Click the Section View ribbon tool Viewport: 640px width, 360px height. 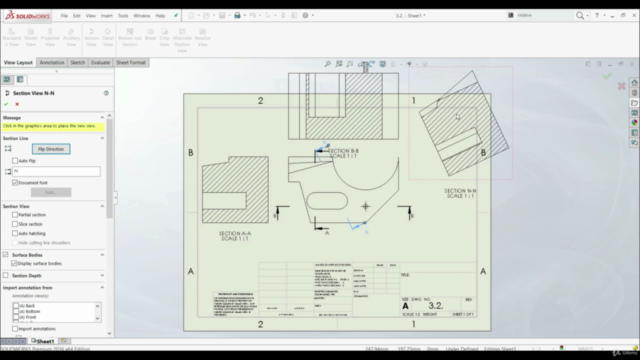pyautogui.click(x=91, y=38)
